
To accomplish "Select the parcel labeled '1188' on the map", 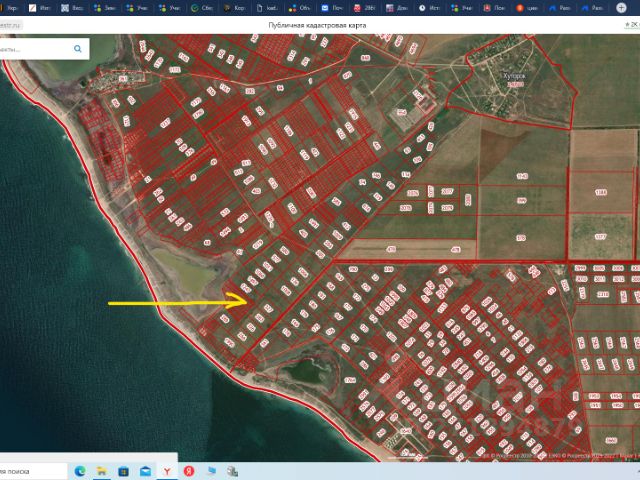I will coord(601,192).
